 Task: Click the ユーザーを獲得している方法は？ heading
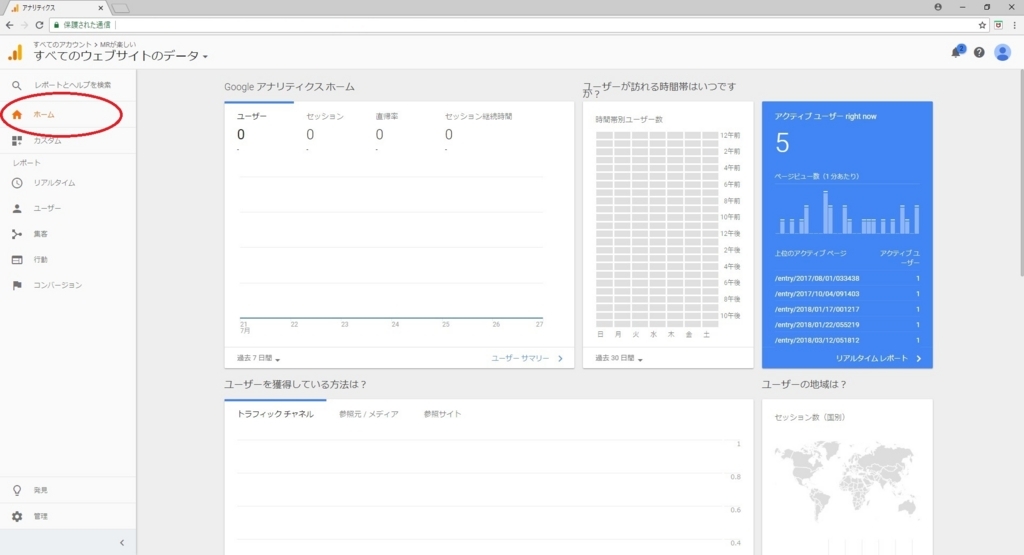[x=295, y=385]
